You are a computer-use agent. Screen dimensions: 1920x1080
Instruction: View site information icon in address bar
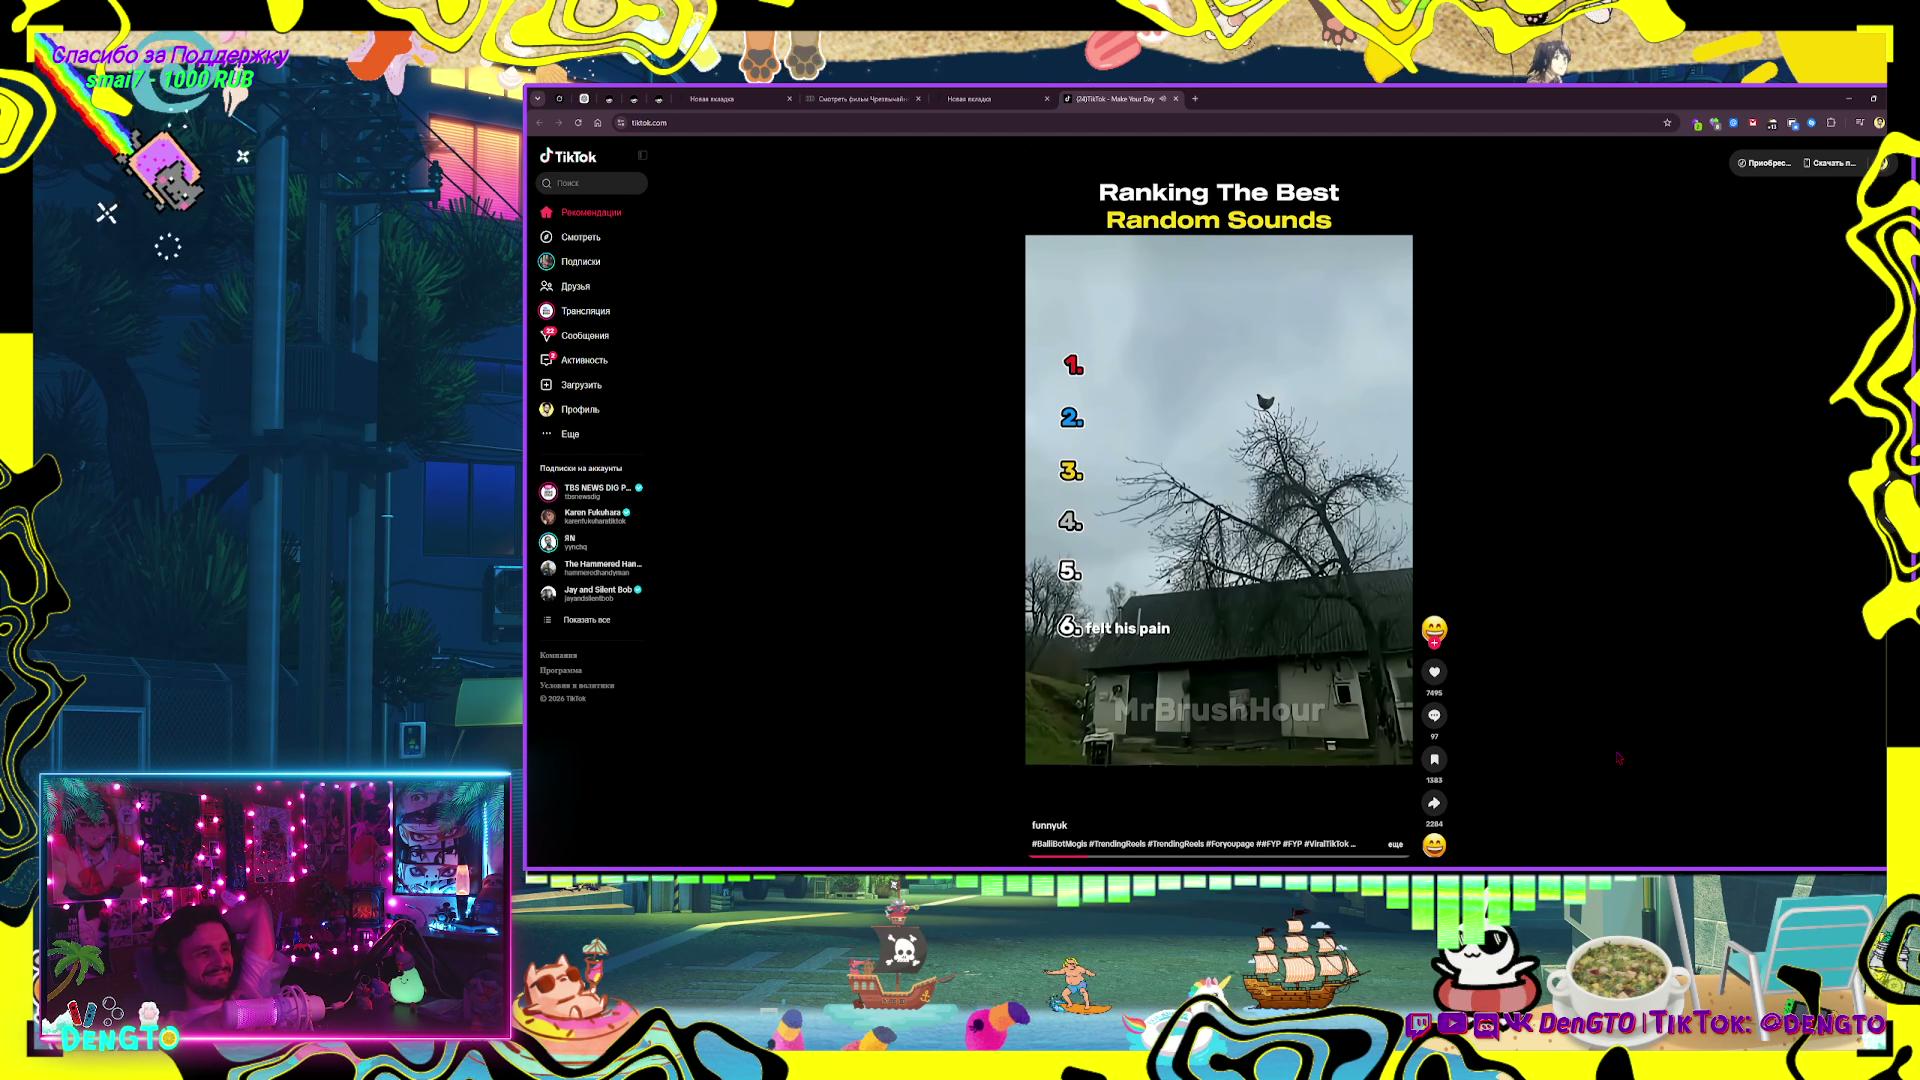click(x=621, y=123)
